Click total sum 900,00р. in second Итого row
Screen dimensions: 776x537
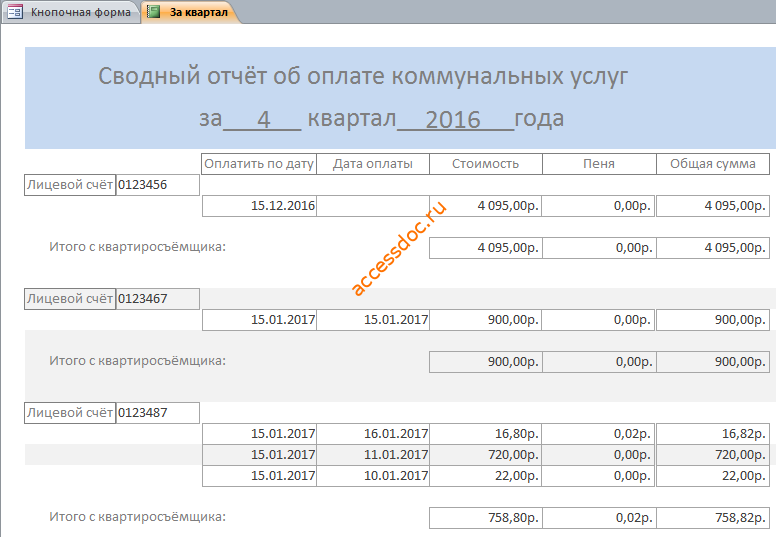pos(713,362)
